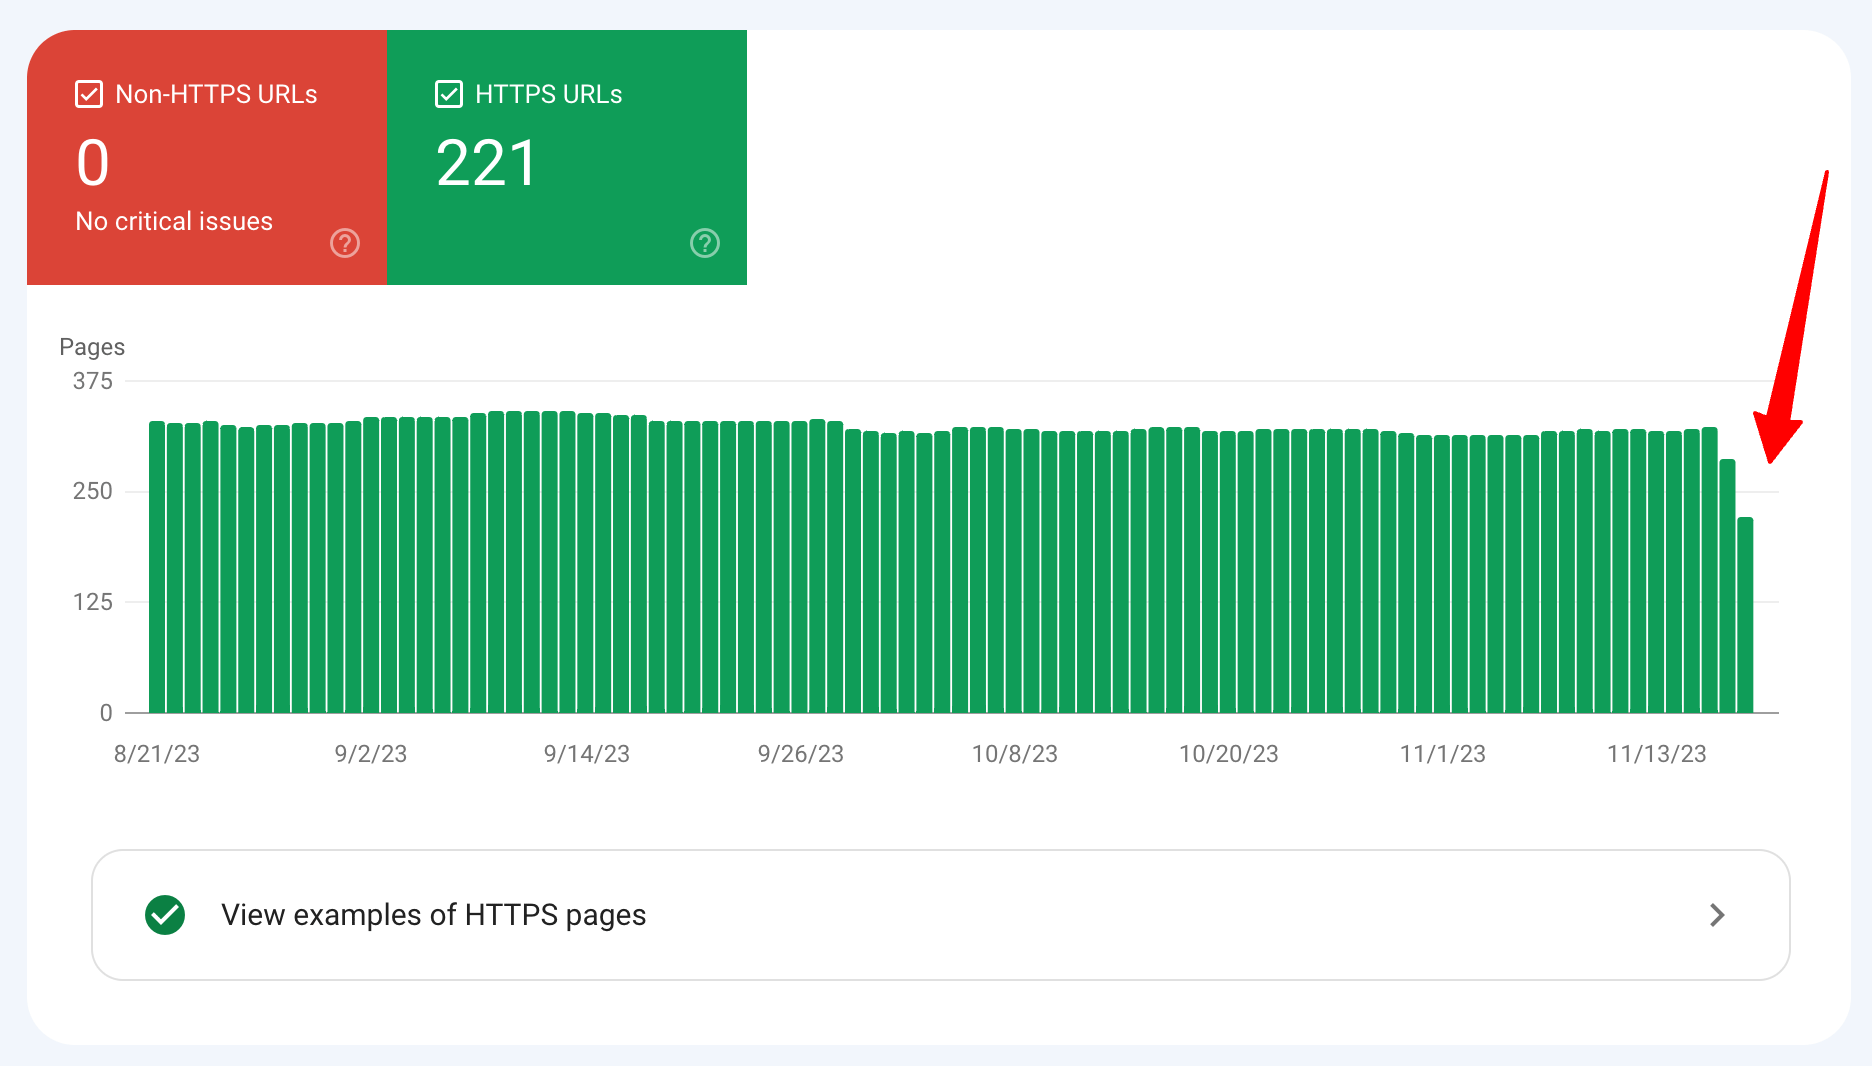Image resolution: width=1872 pixels, height=1066 pixels.
Task: Uncheck the HTTPS URLs checkbox
Action: tap(449, 95)
